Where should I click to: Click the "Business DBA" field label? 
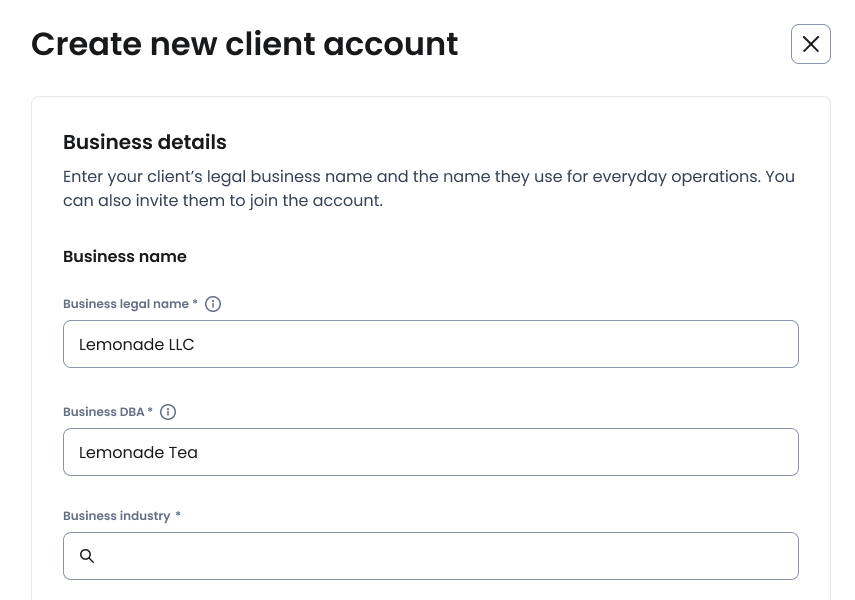[x=103, y=412]
